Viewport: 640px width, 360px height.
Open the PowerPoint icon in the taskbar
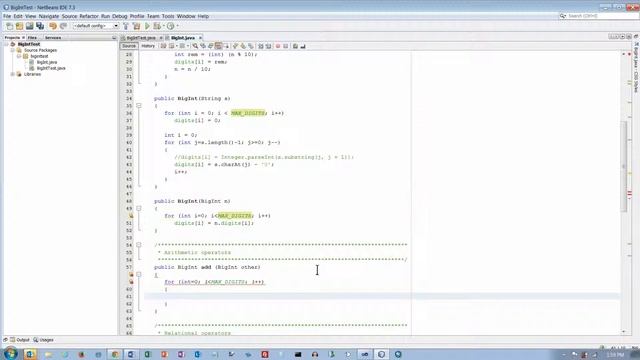164,354
